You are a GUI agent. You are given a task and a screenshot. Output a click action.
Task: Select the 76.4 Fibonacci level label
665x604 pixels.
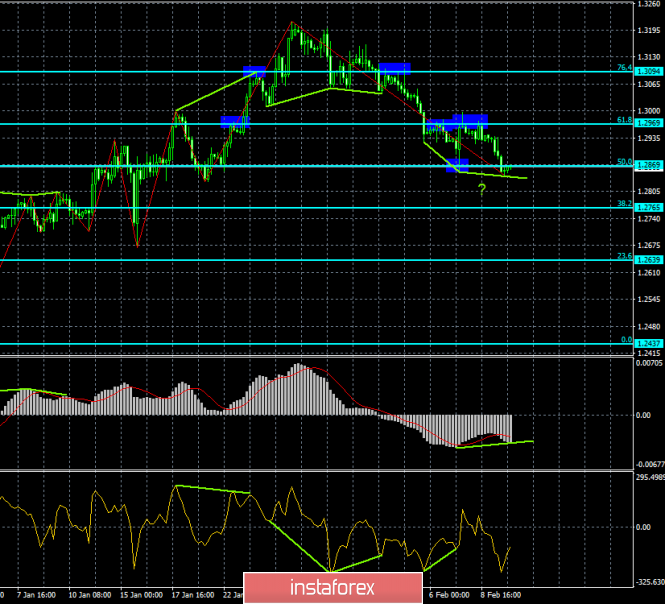coord(623,67)
